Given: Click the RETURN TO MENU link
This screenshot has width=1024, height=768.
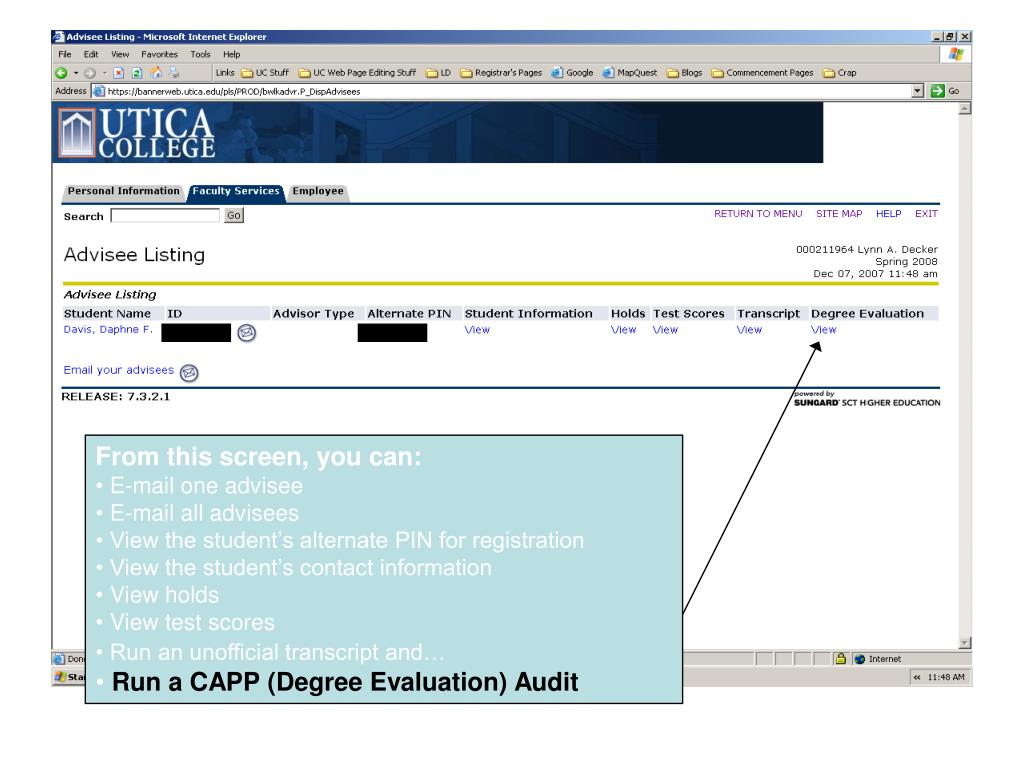Looking at the screenshot, I should [758, 214].
